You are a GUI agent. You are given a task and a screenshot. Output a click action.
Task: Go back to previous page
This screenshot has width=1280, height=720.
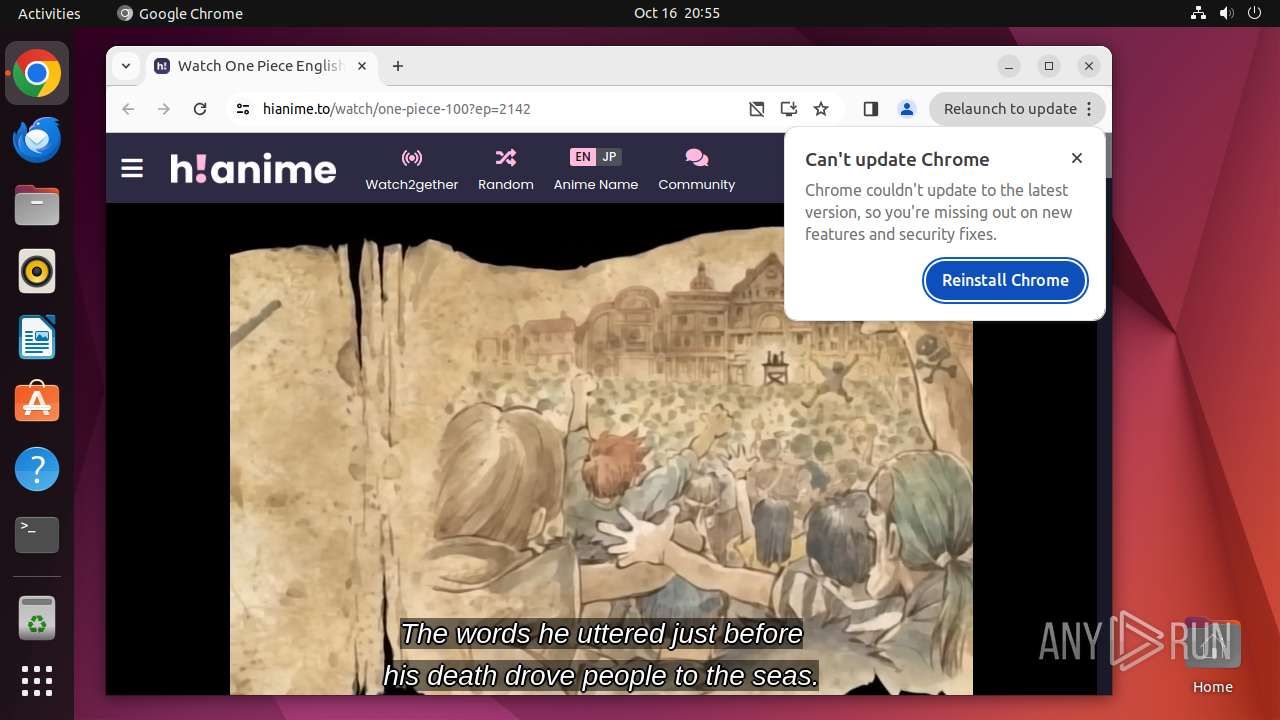click(x=128, y=109)
